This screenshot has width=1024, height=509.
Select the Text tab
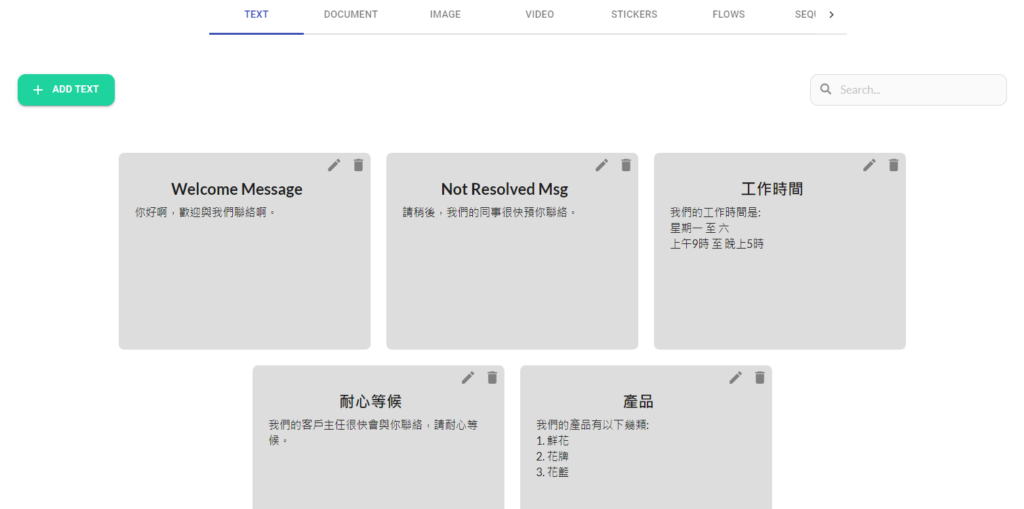coord(256,15)
